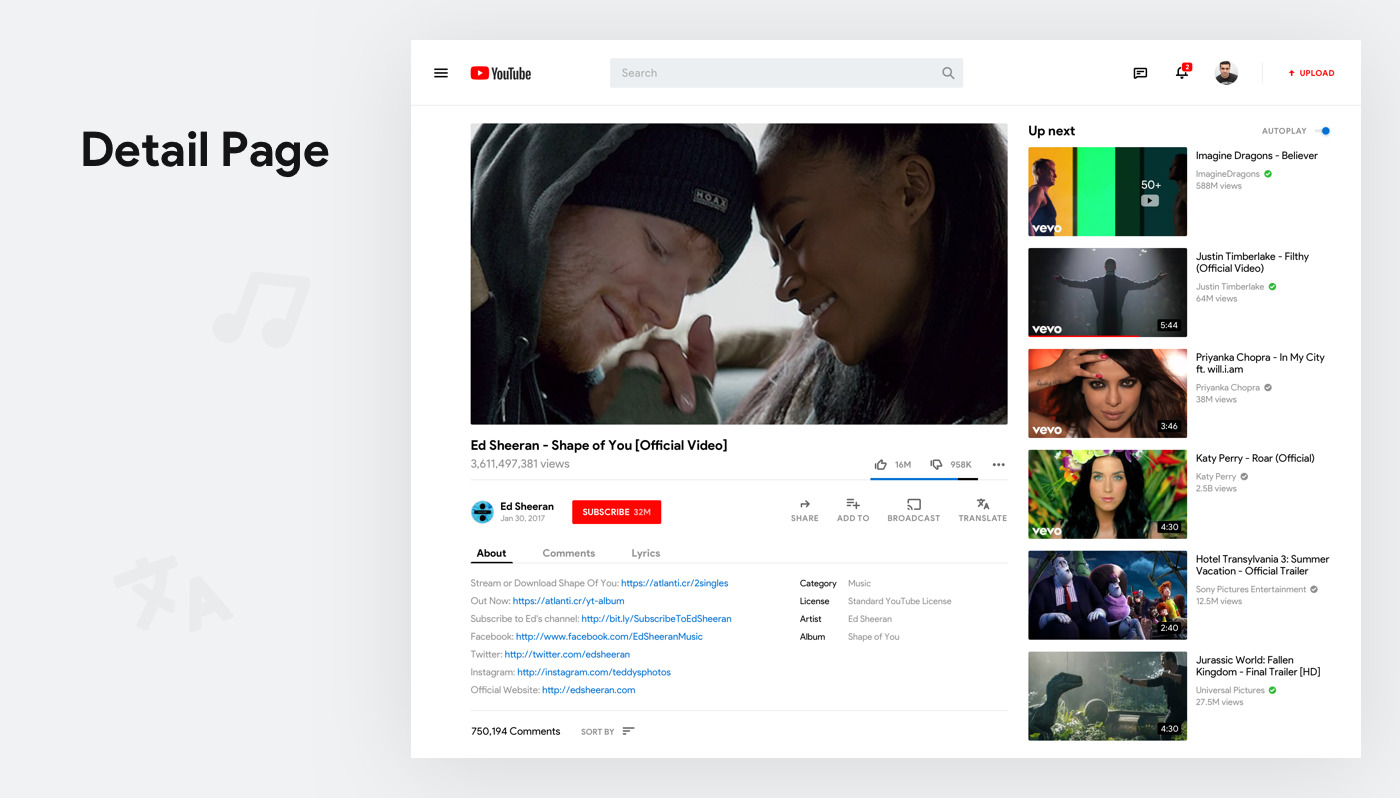The height and width of the screenshot is (798, 1400).
Task: Click the Broadcast cast icon
Action: tap(914, 504)
